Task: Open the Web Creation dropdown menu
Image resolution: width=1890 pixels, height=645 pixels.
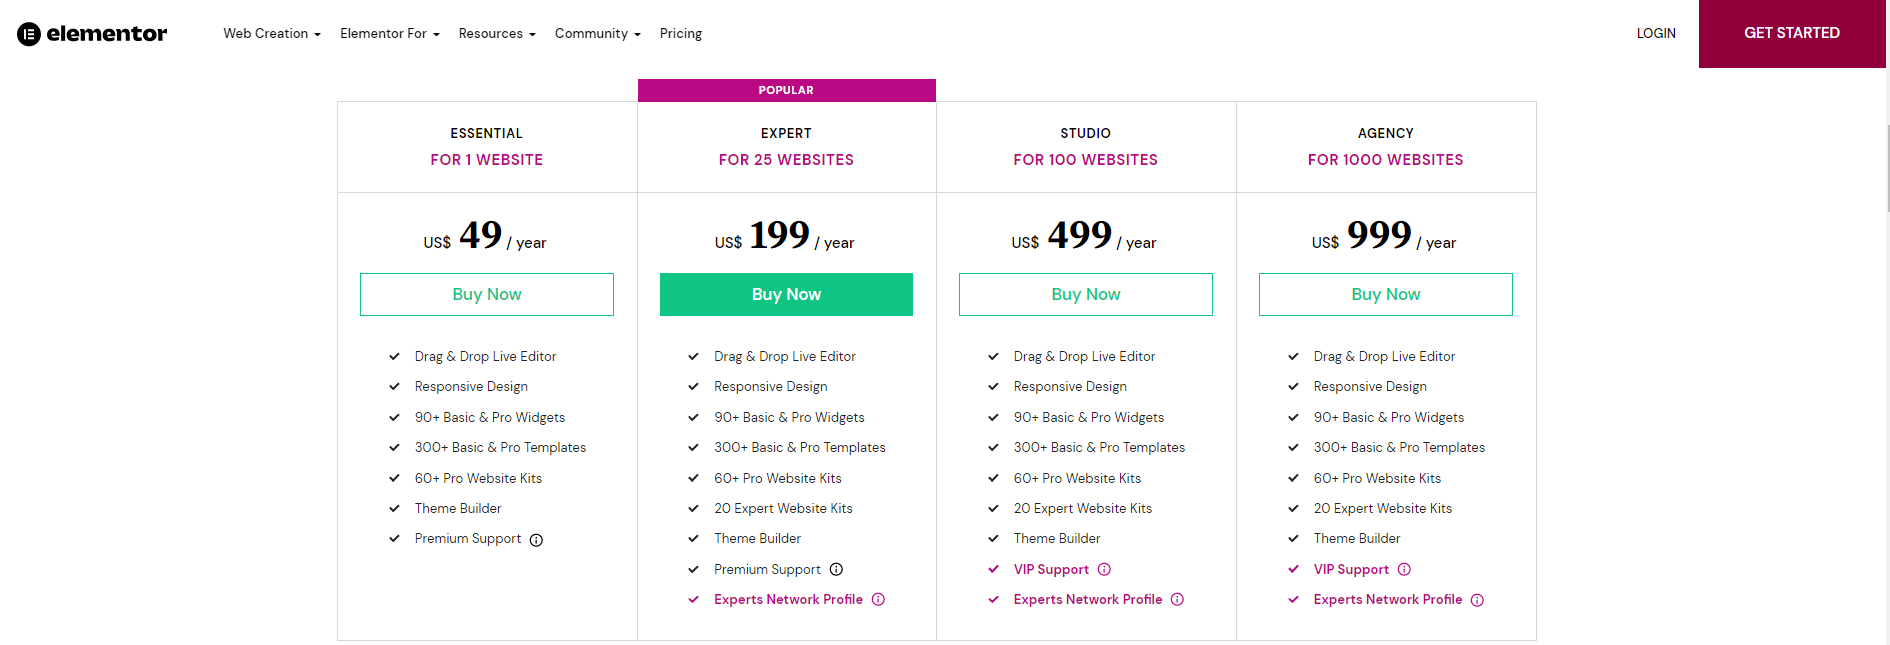Action: pyautogui.click(x=270, y=33)
